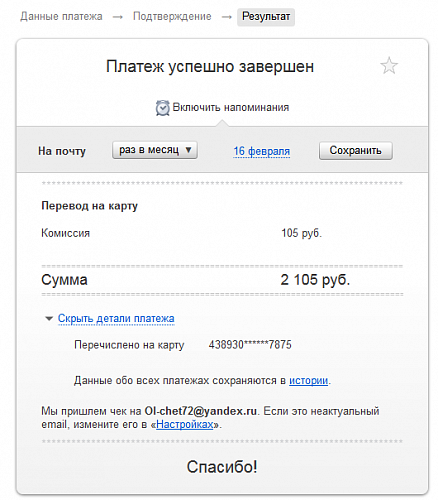Viewport: 438px width, 500px height.
Task: Collapse details via Скрыть детали платежа link
Action: click(x=116, y=318)
